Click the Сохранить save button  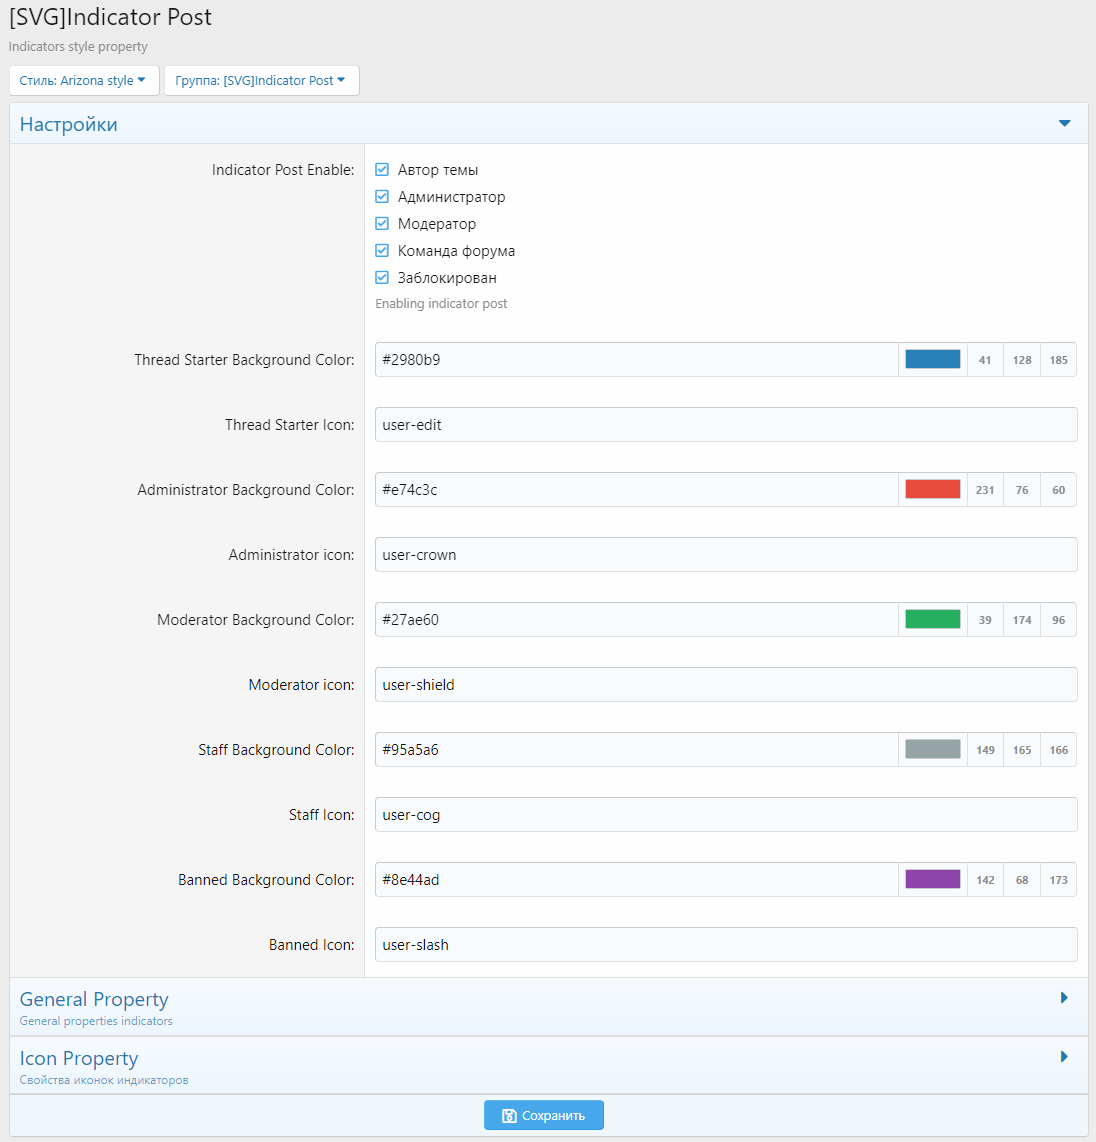click(543, 1116)
